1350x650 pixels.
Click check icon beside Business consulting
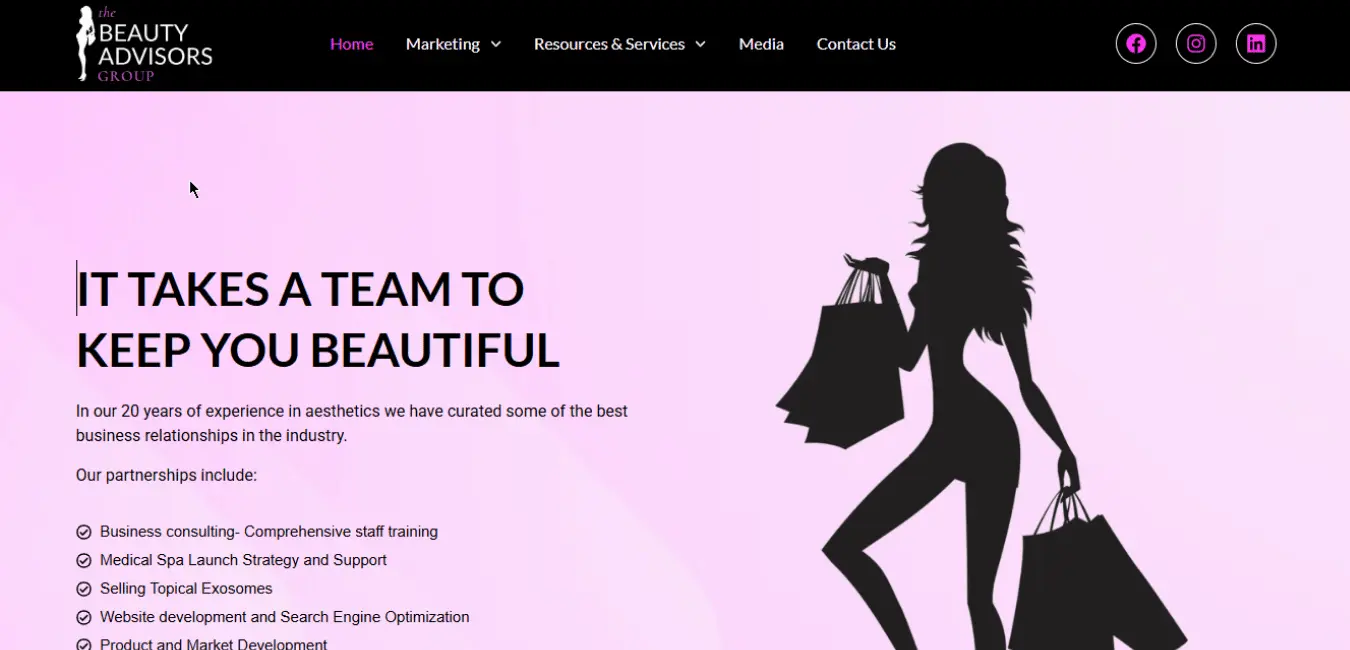[x=84, y=533]
